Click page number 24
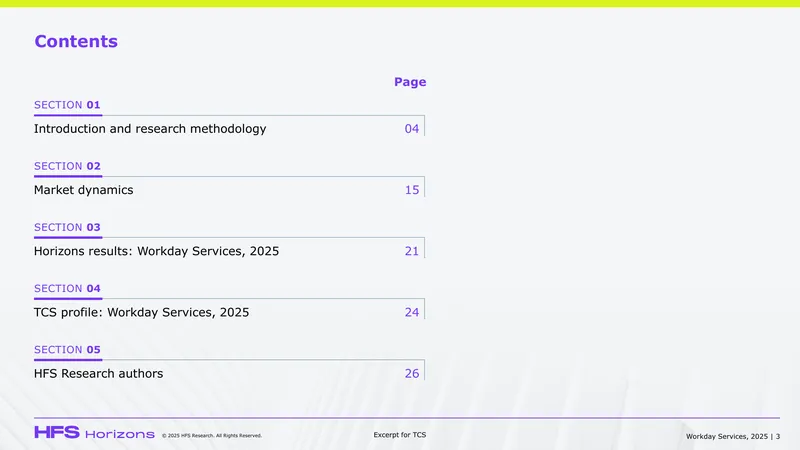The width and height of the screenshot is (800, 450). point(412,312)
